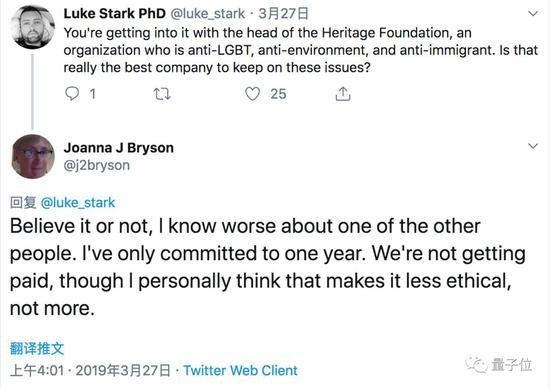Image resolution: width=550 pixels, height=389 pixels.
Task: Retweet Luke Stark's tweet
Action: [x=162, y=94]
